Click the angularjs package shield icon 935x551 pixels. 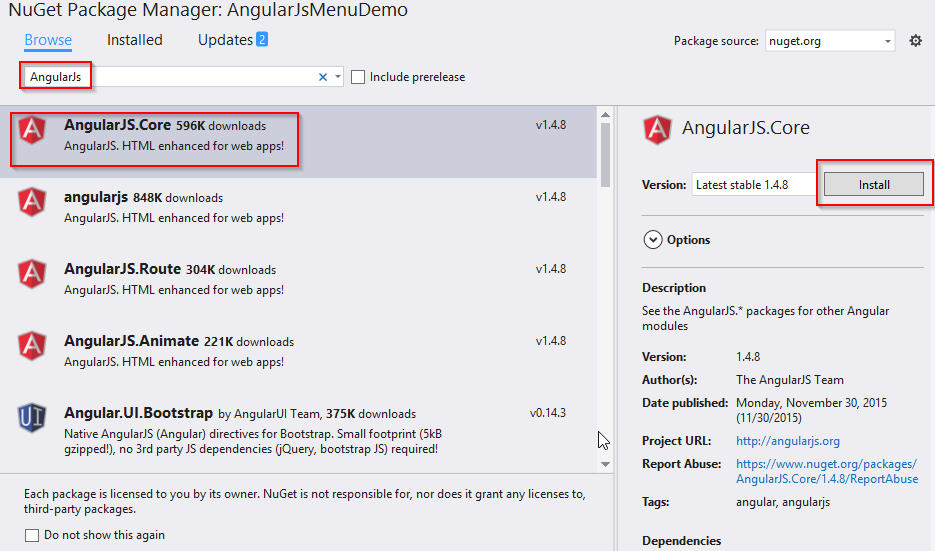33,201
